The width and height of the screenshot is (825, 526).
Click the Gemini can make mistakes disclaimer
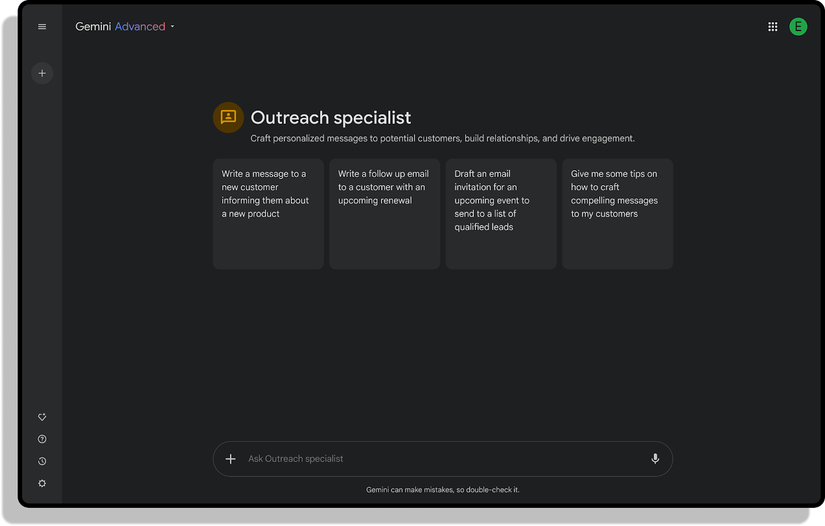(442, 490)
